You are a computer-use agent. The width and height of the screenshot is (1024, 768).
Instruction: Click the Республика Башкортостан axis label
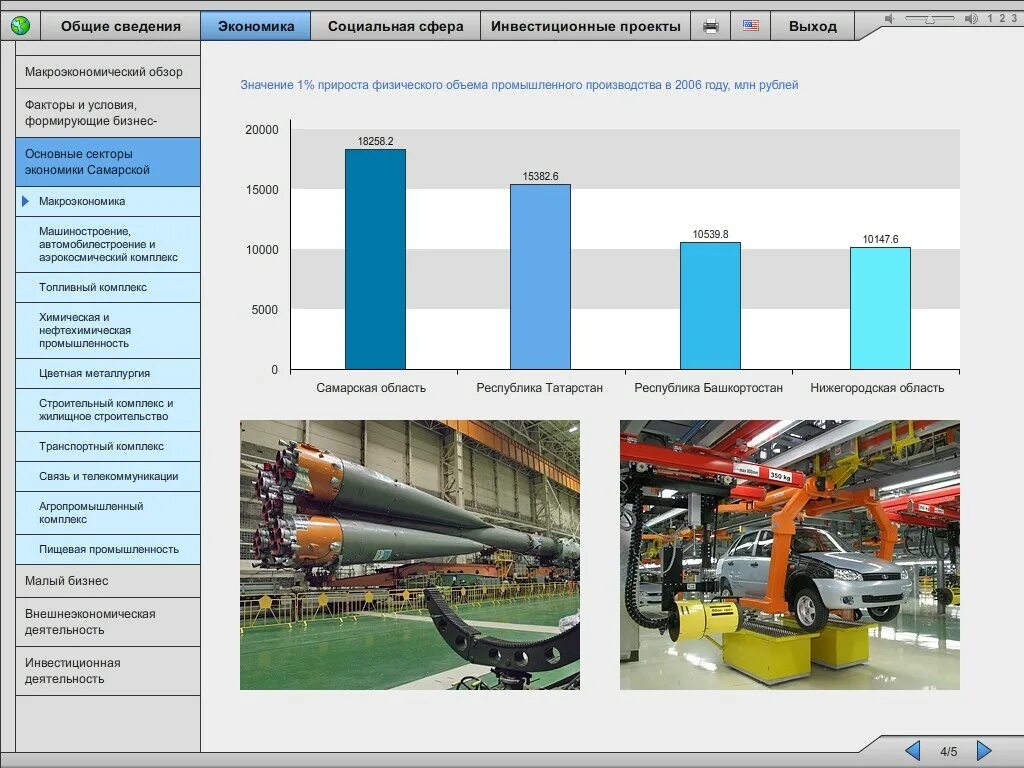(x=709, y=388)
